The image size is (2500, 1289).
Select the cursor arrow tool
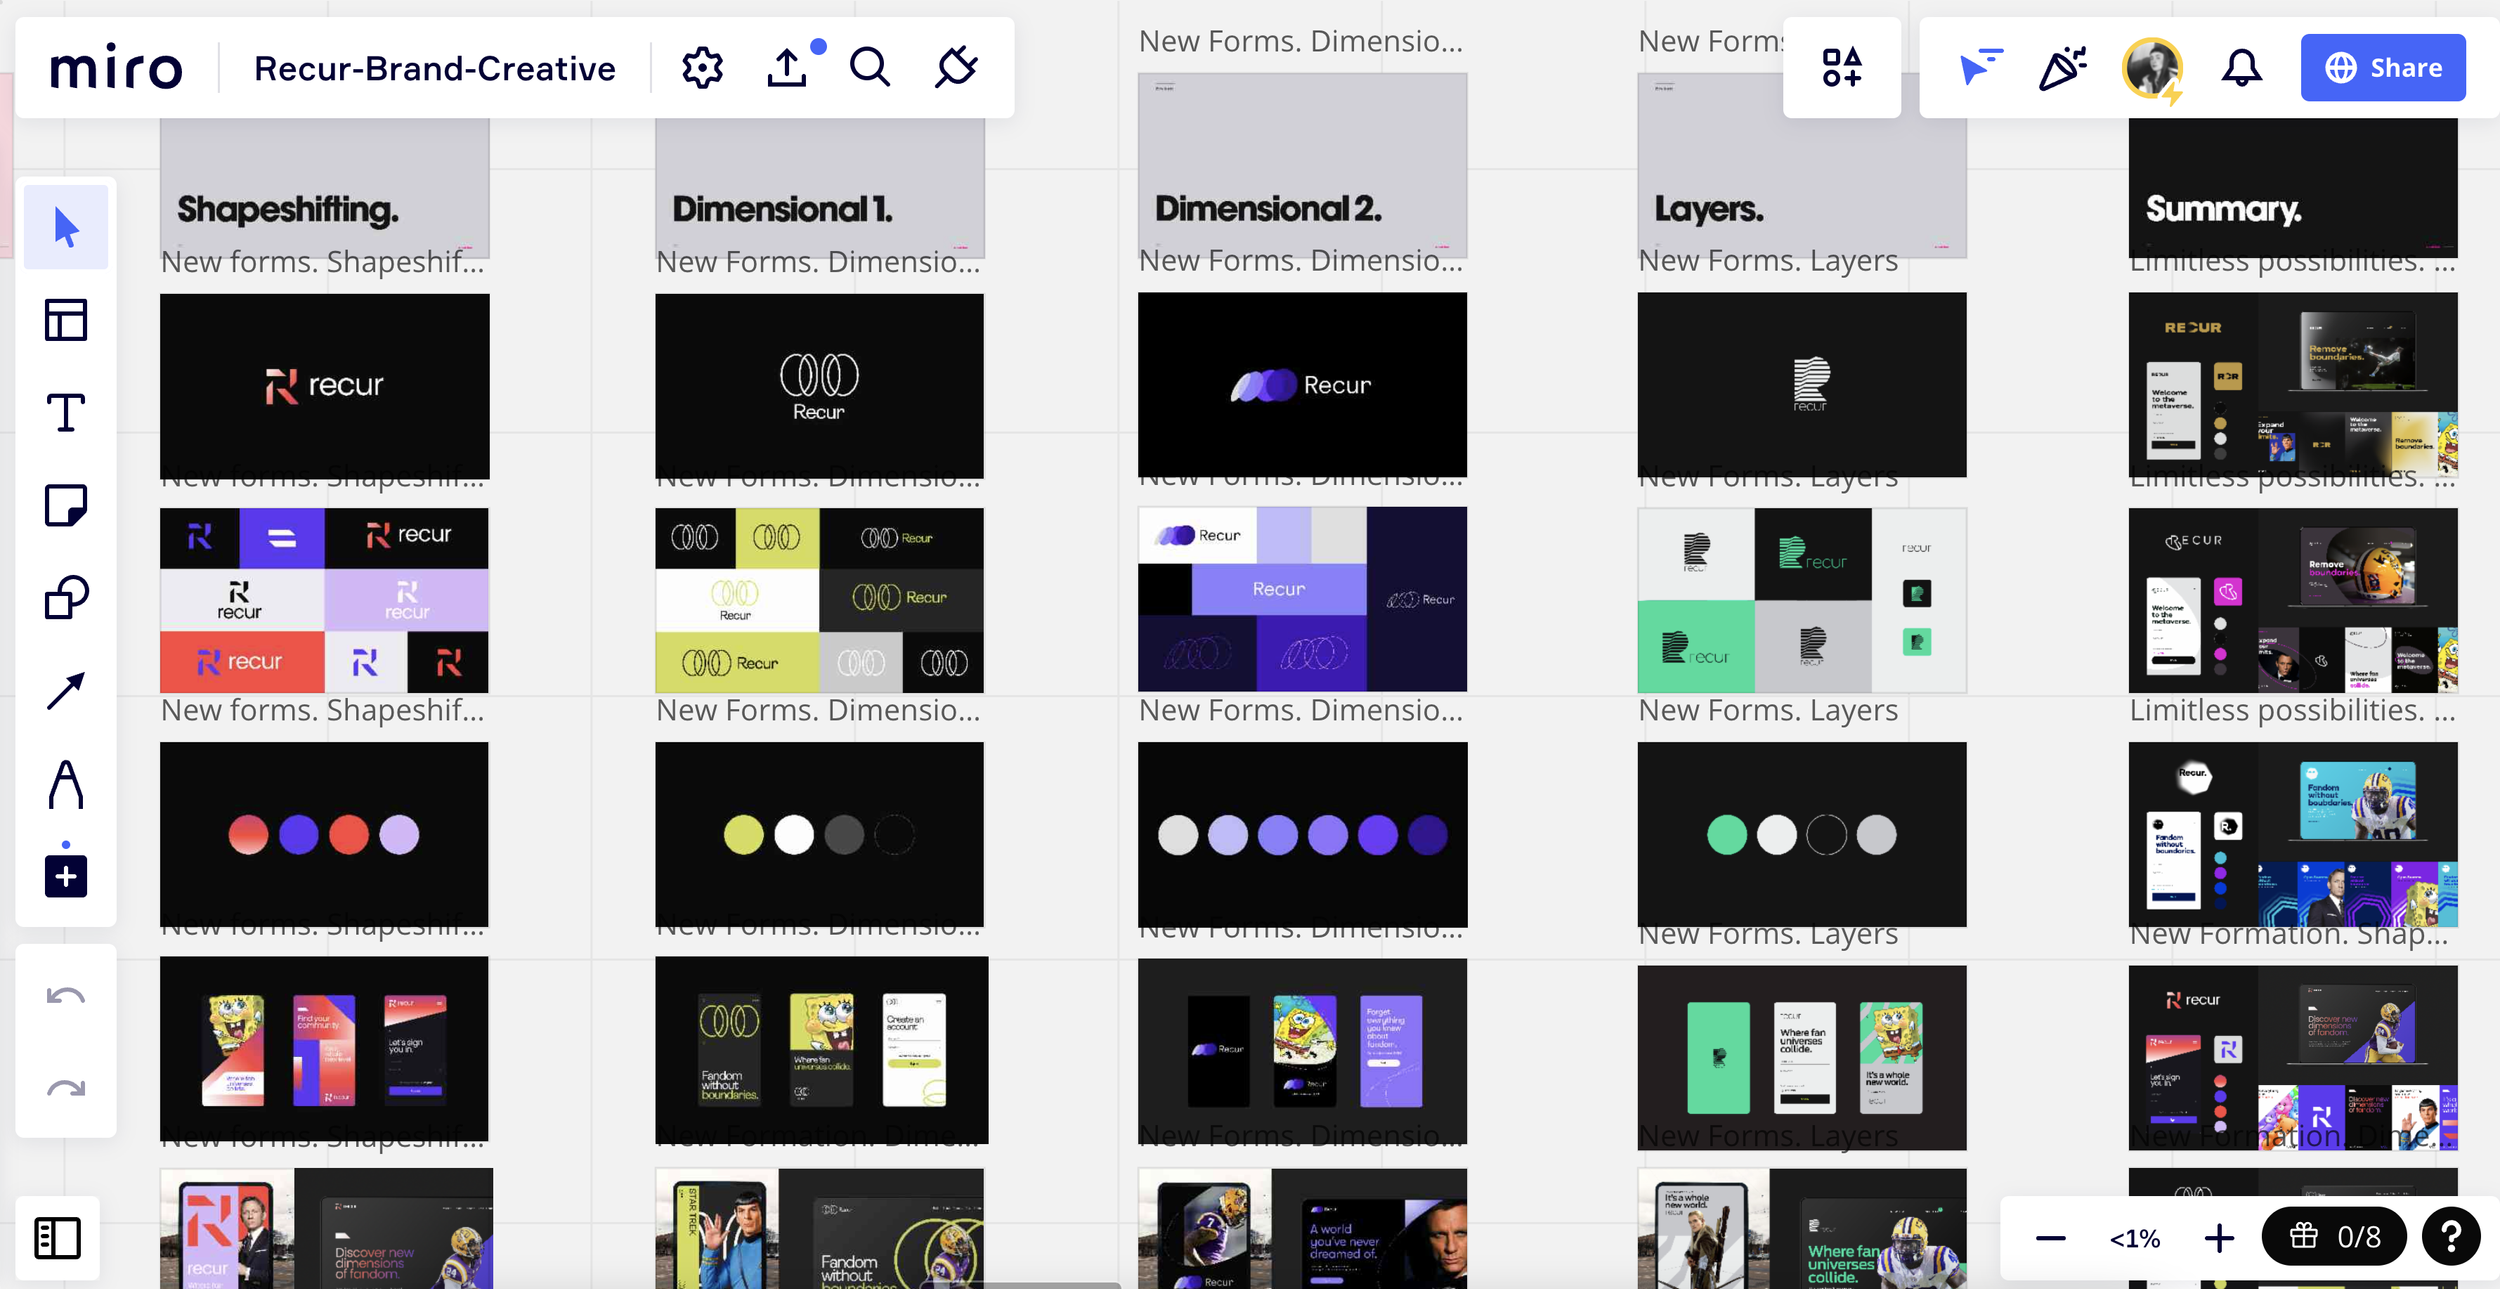click(x=66, y=227)
